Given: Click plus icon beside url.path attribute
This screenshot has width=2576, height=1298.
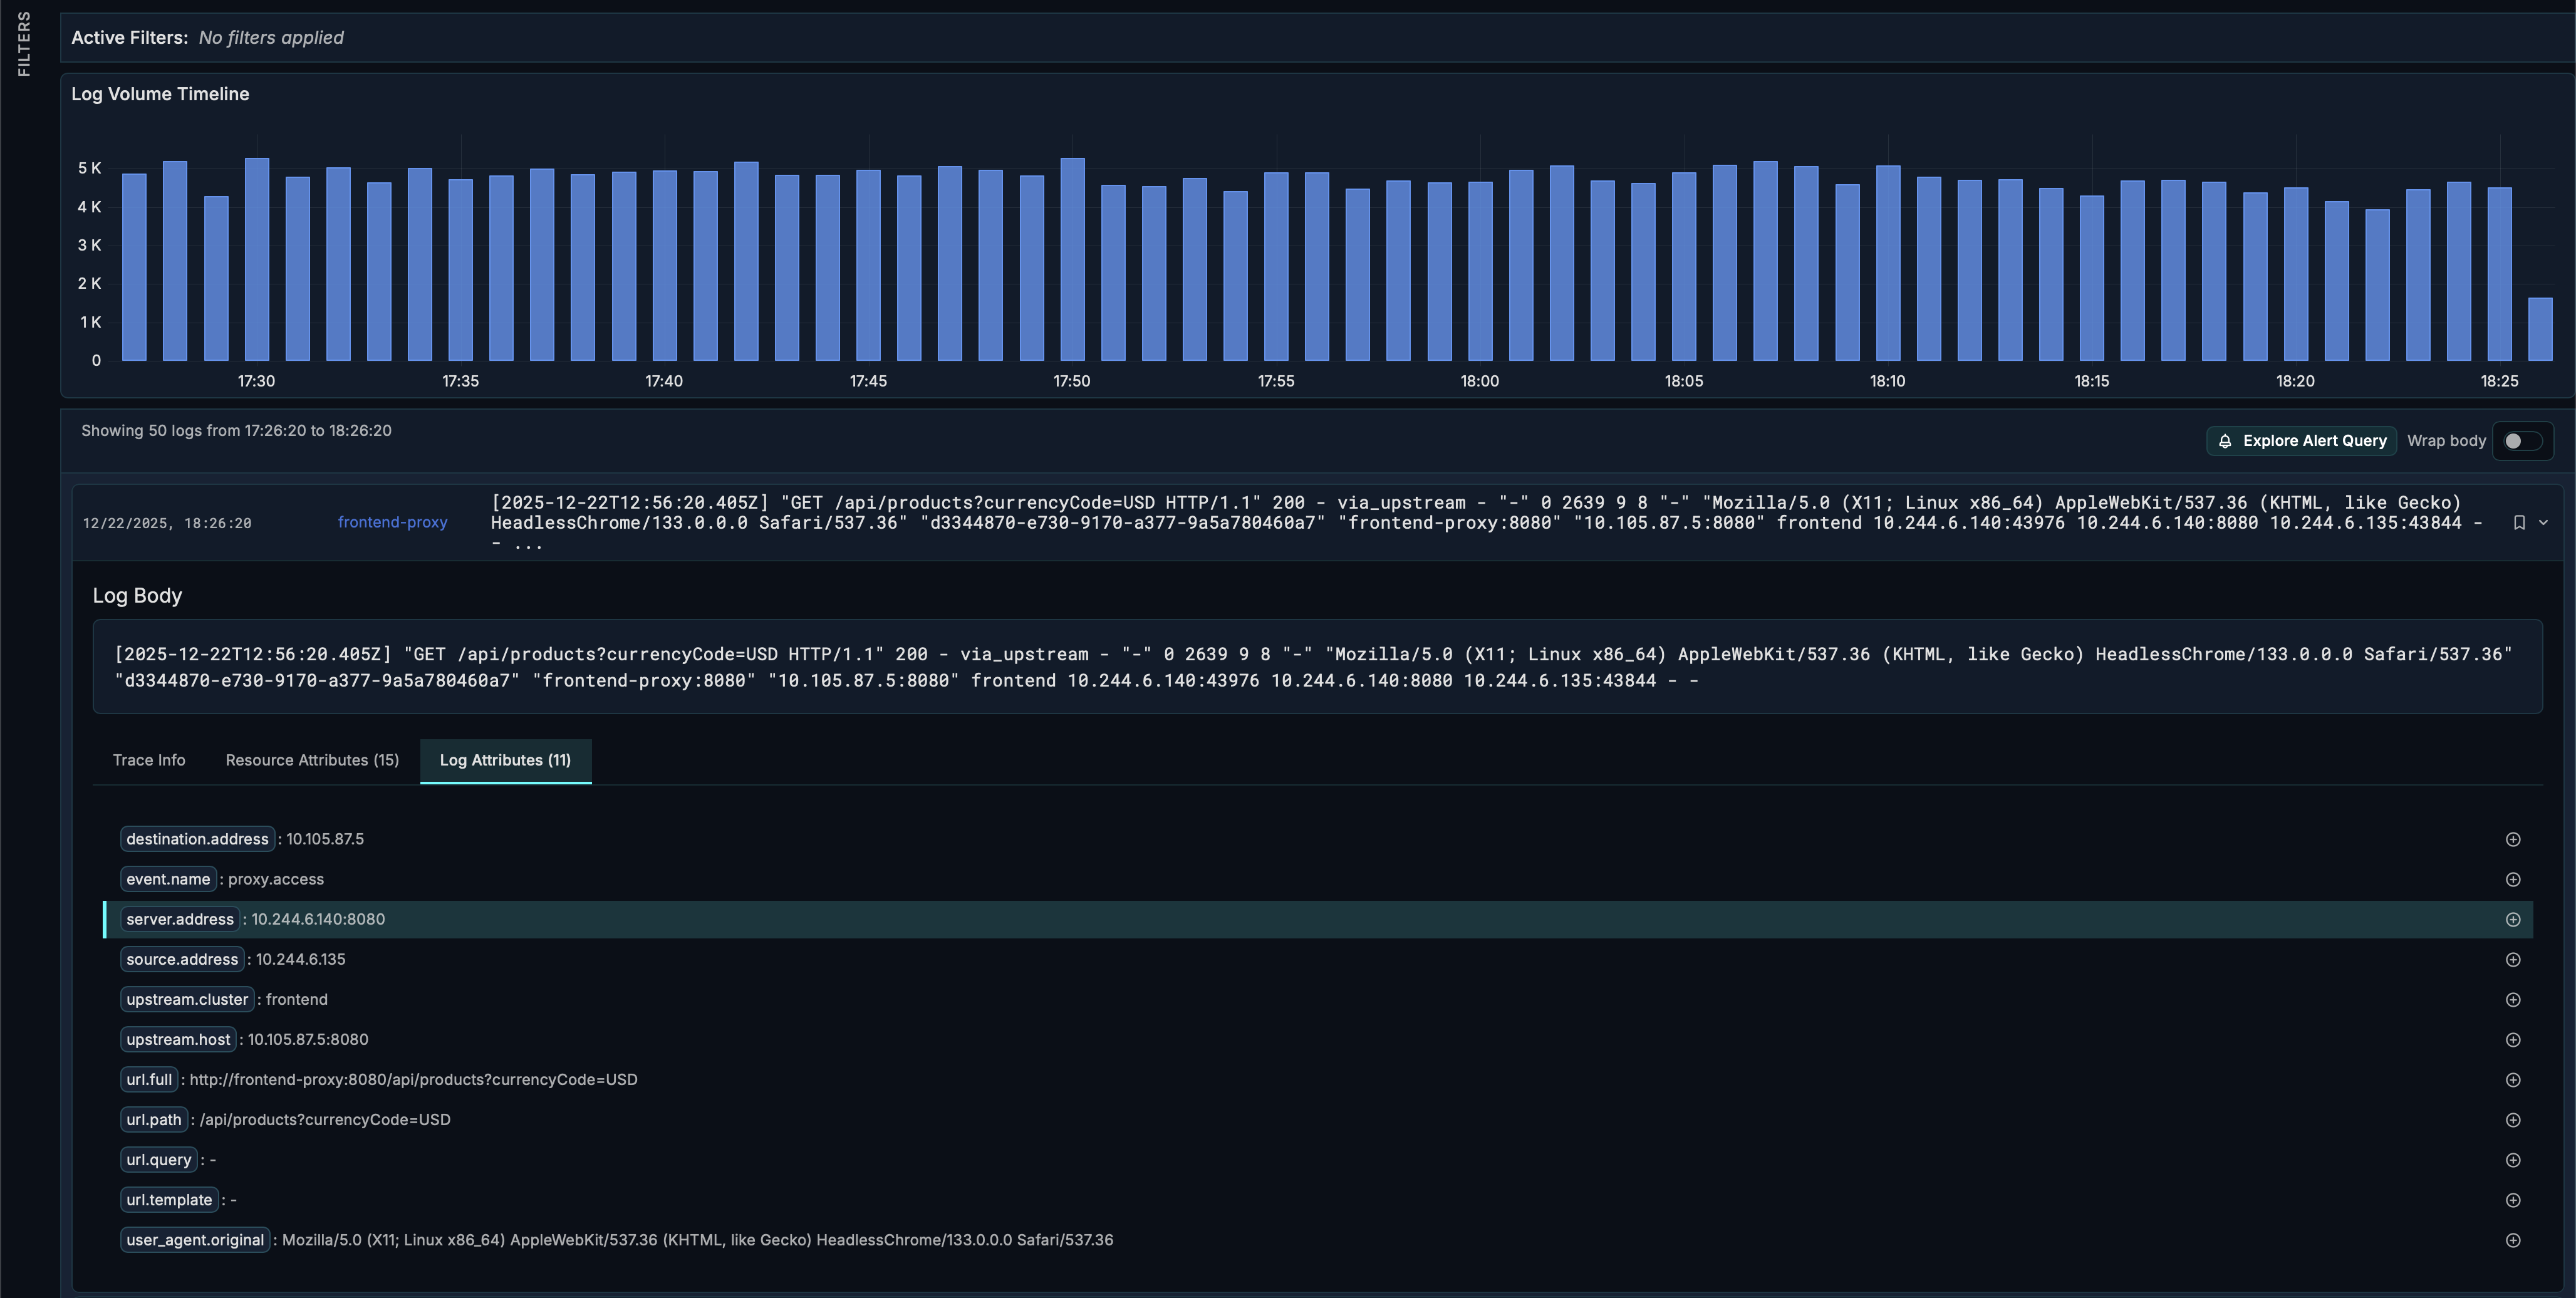Looking at the screenshot, I should pyautogui.click(x=2512, y=1120).
